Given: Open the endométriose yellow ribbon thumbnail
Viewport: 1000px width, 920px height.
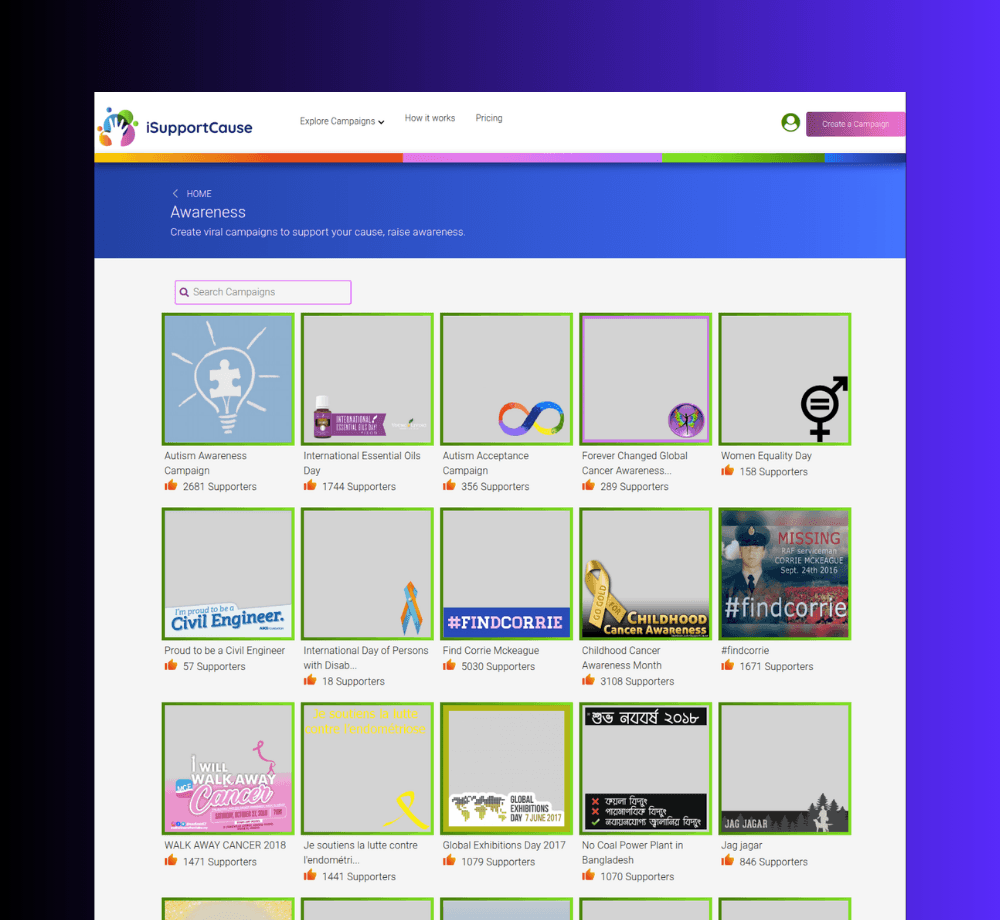Looking at the screenshot, I should pyautogui.click(x=367, y=768).
